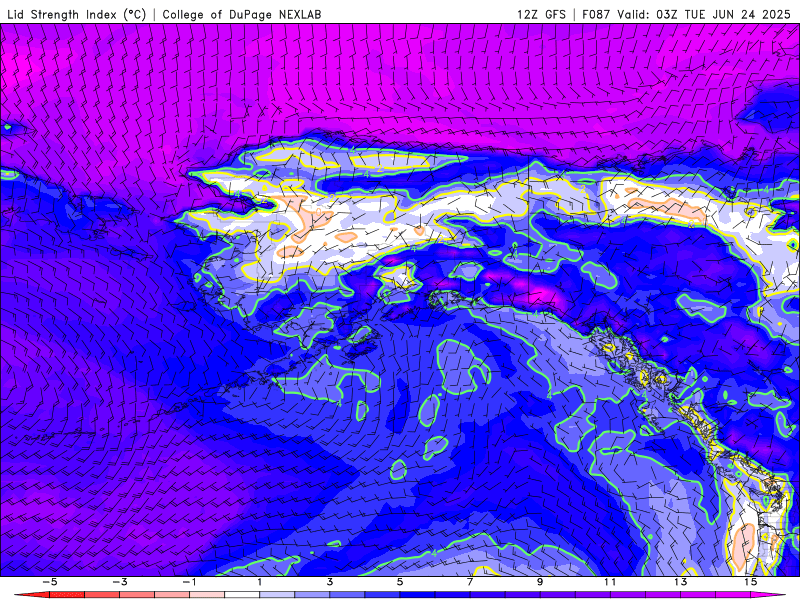Viewport: 800px width, 600px height.
Task: Click the '11' color bar tick label
Action: coord(610,582)
